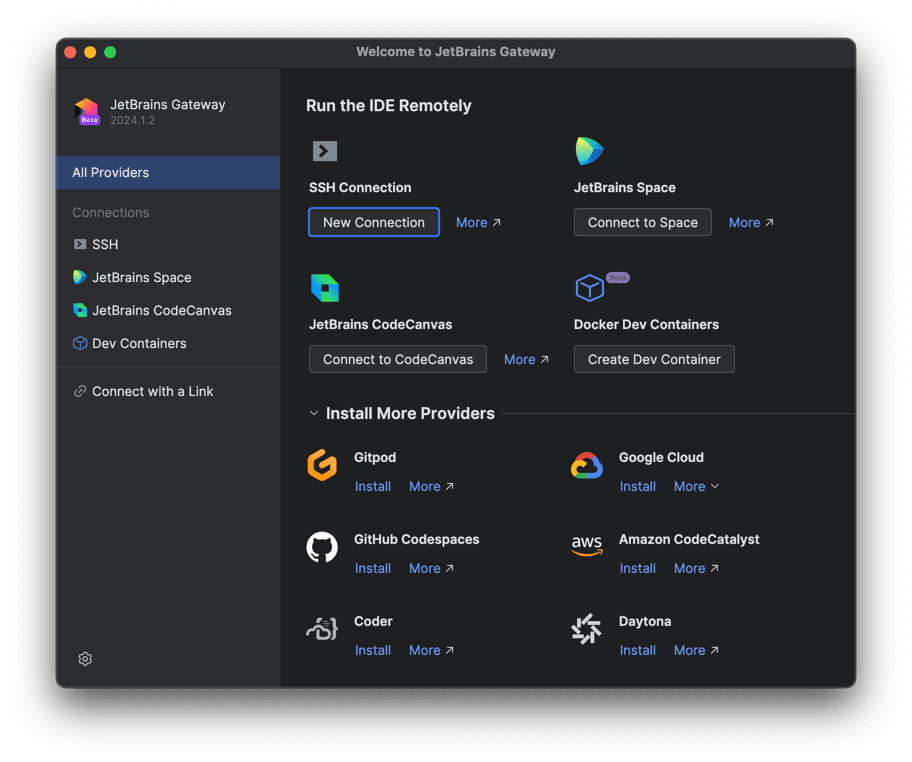
Task: Open More link for GitHub Codespaces
Action: 431,568
